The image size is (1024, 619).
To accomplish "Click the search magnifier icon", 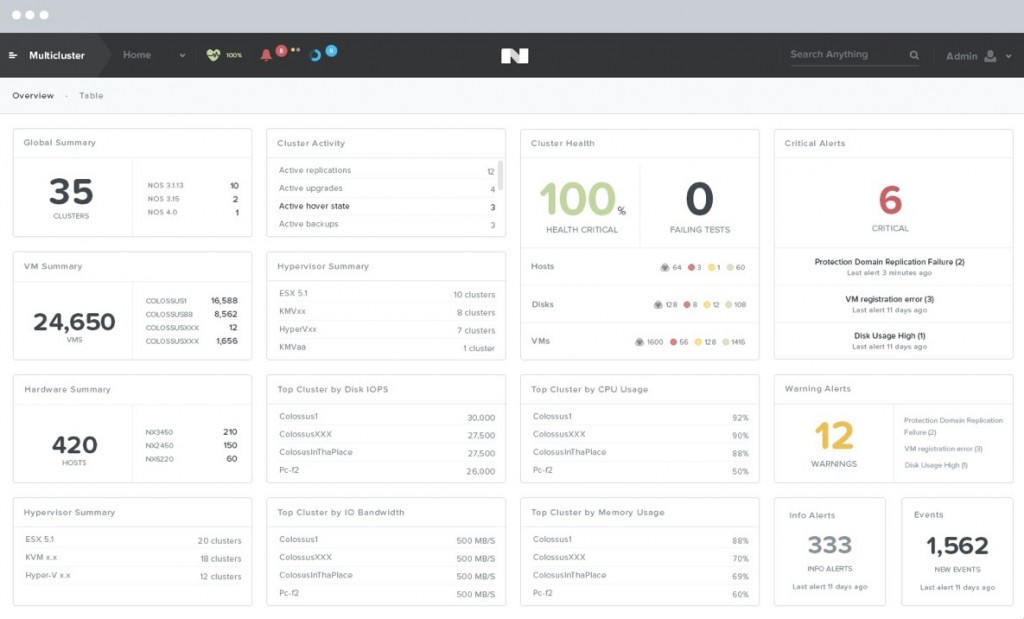I will (x=914, y=55).
